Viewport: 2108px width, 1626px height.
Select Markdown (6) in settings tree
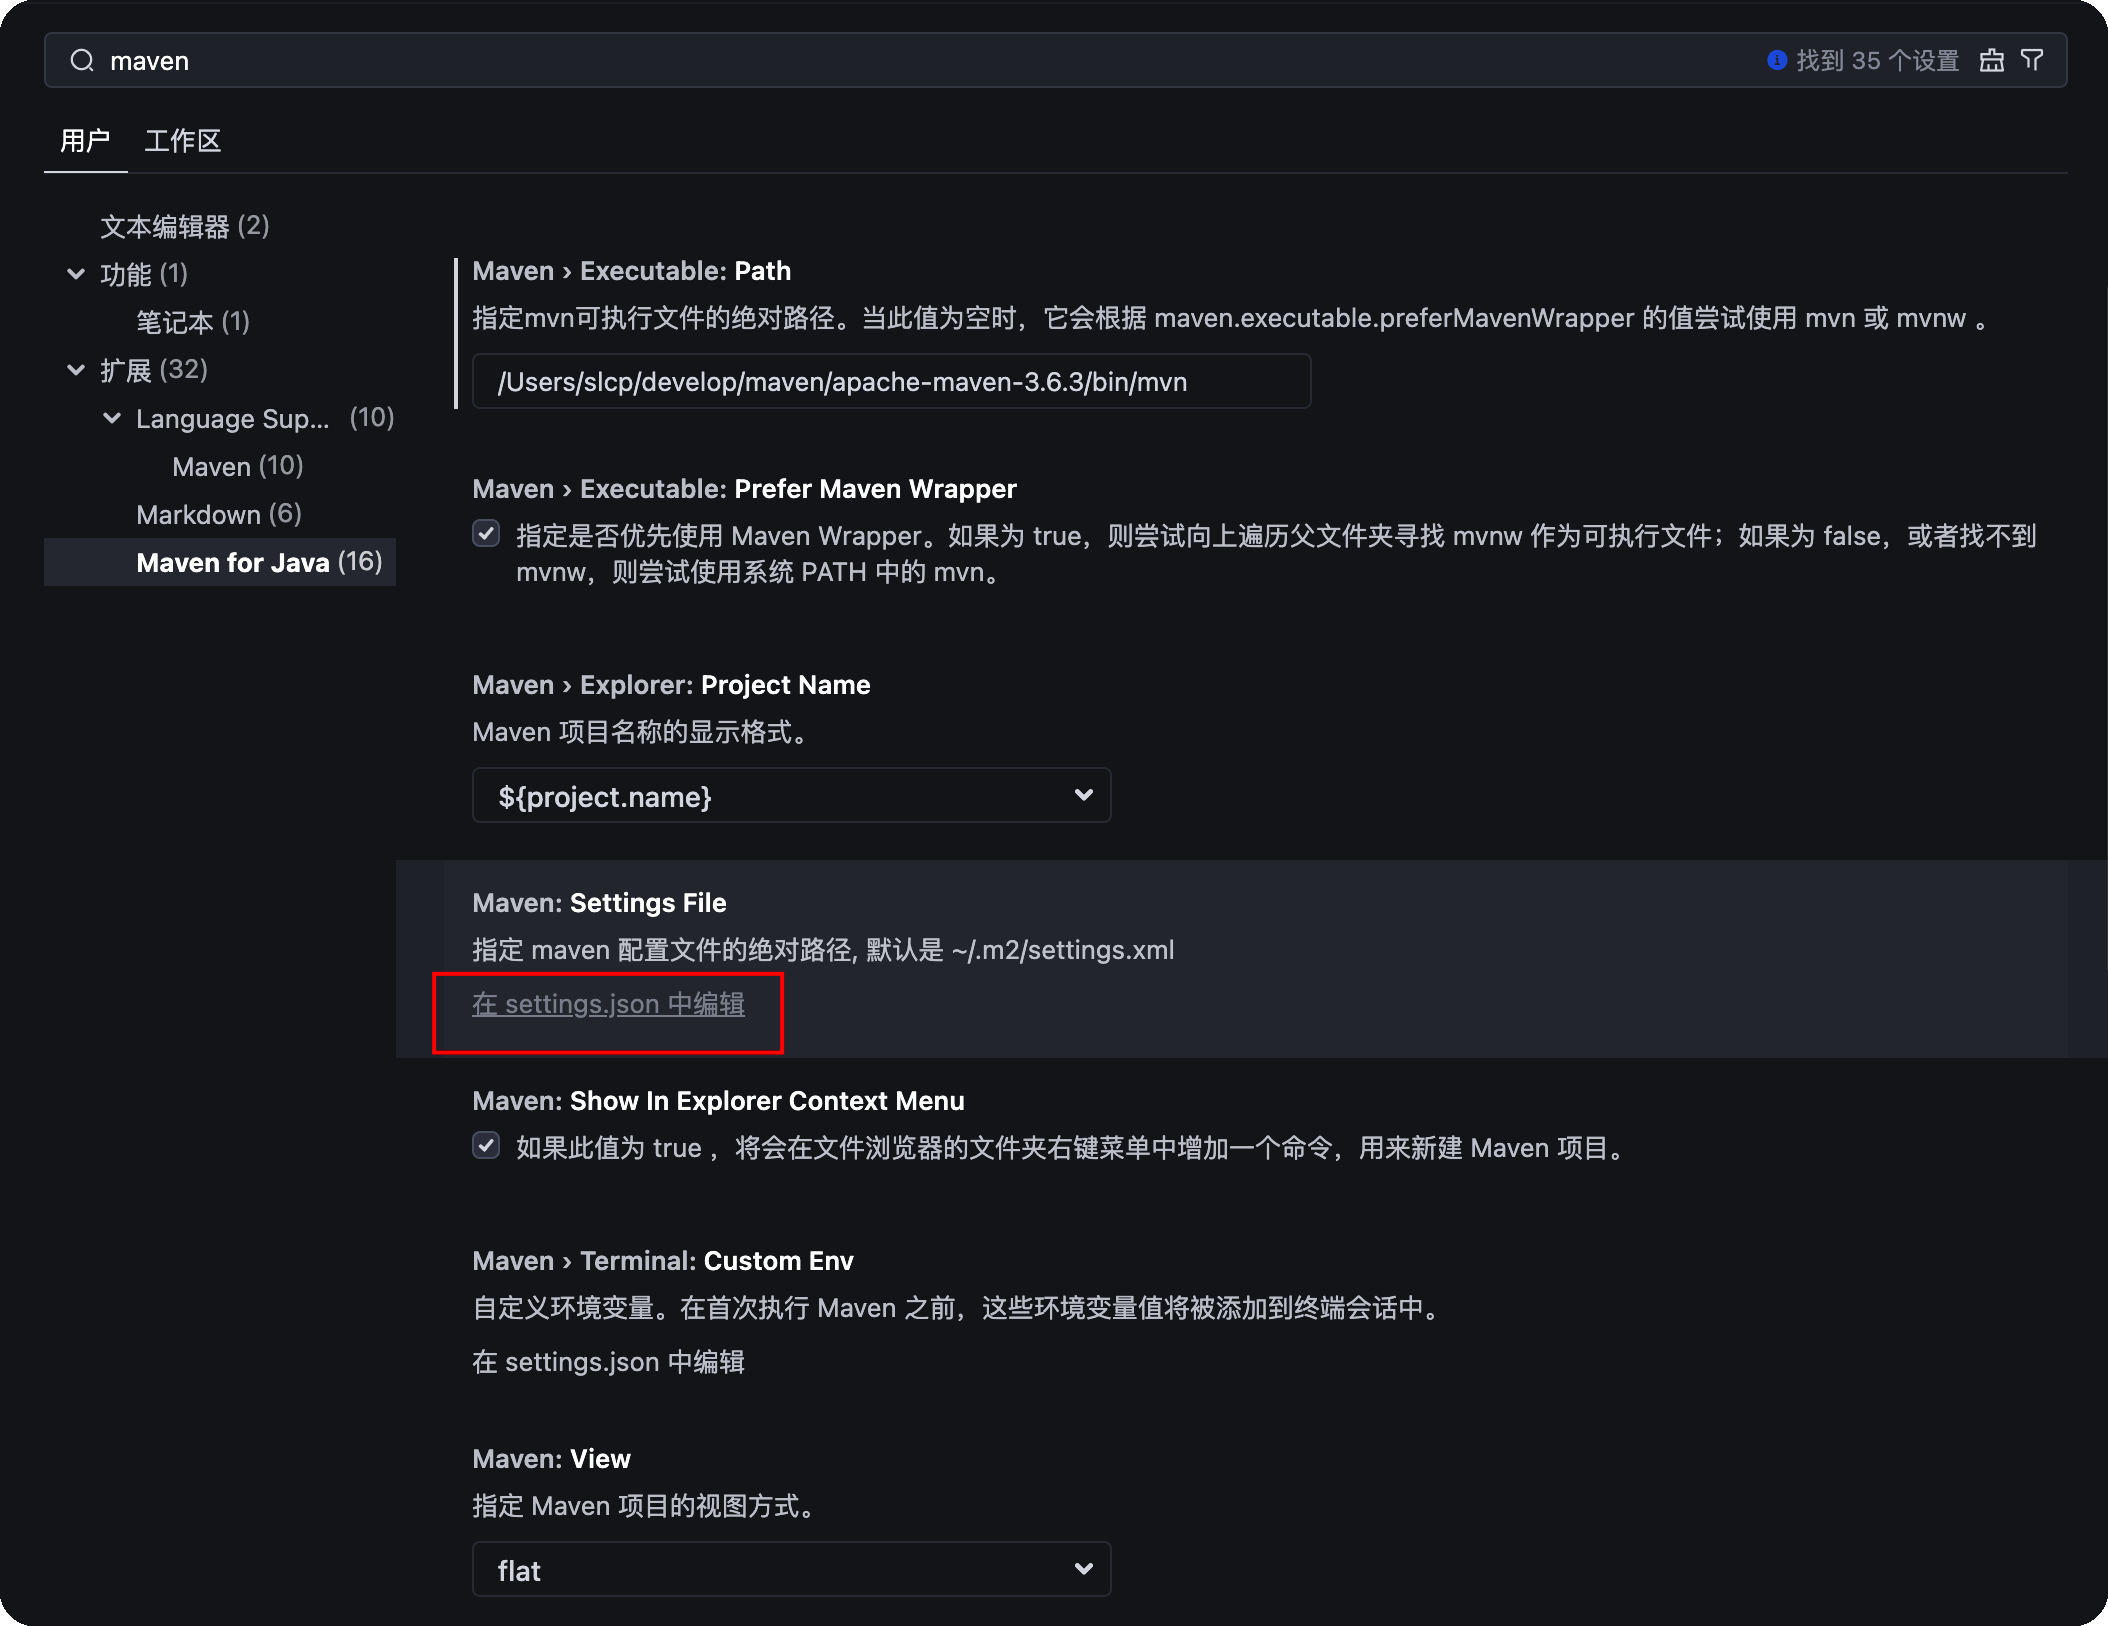(x=218, y=515)
